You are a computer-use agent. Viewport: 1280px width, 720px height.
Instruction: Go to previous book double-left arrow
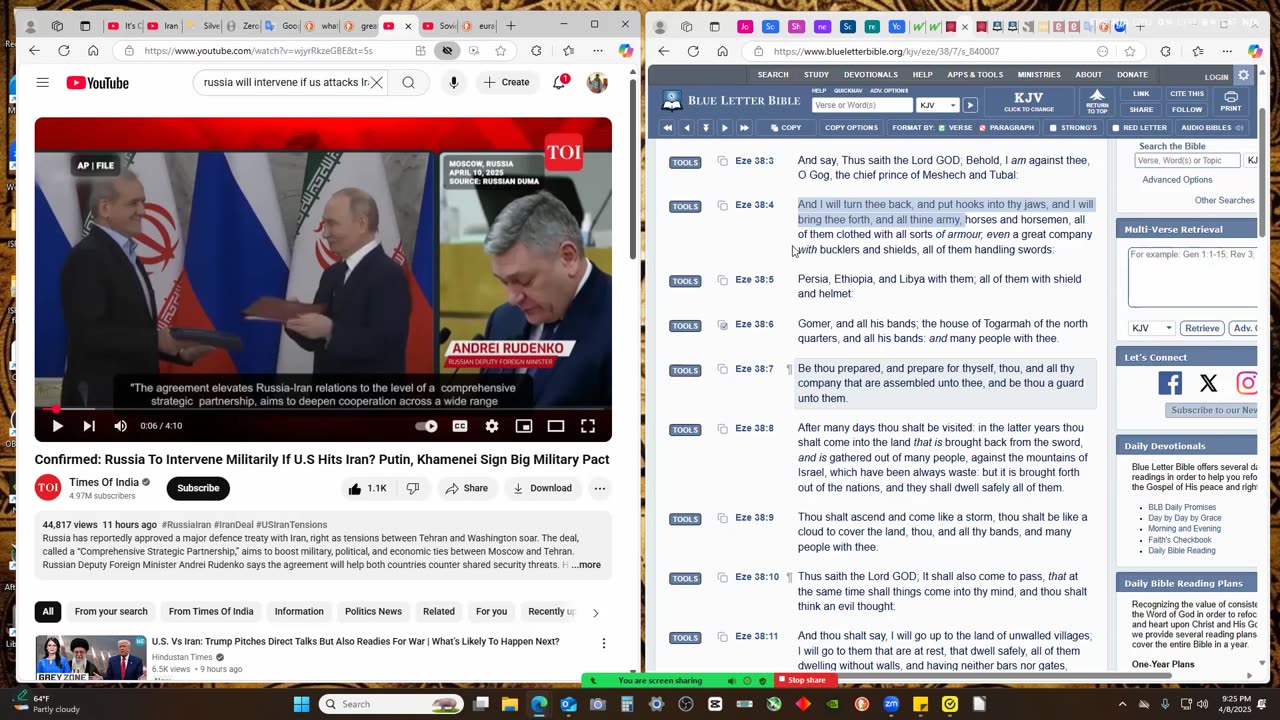point(667,128)
